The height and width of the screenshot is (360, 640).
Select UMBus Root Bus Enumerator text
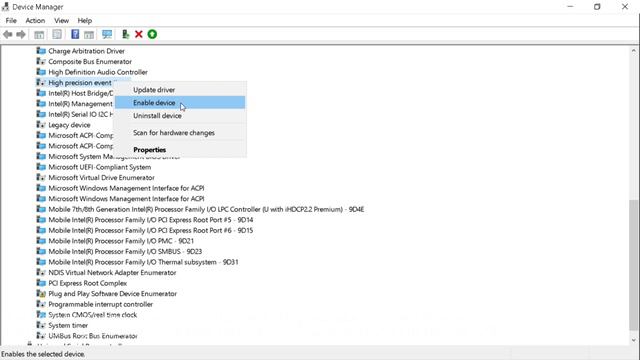[x=93, y=336]
